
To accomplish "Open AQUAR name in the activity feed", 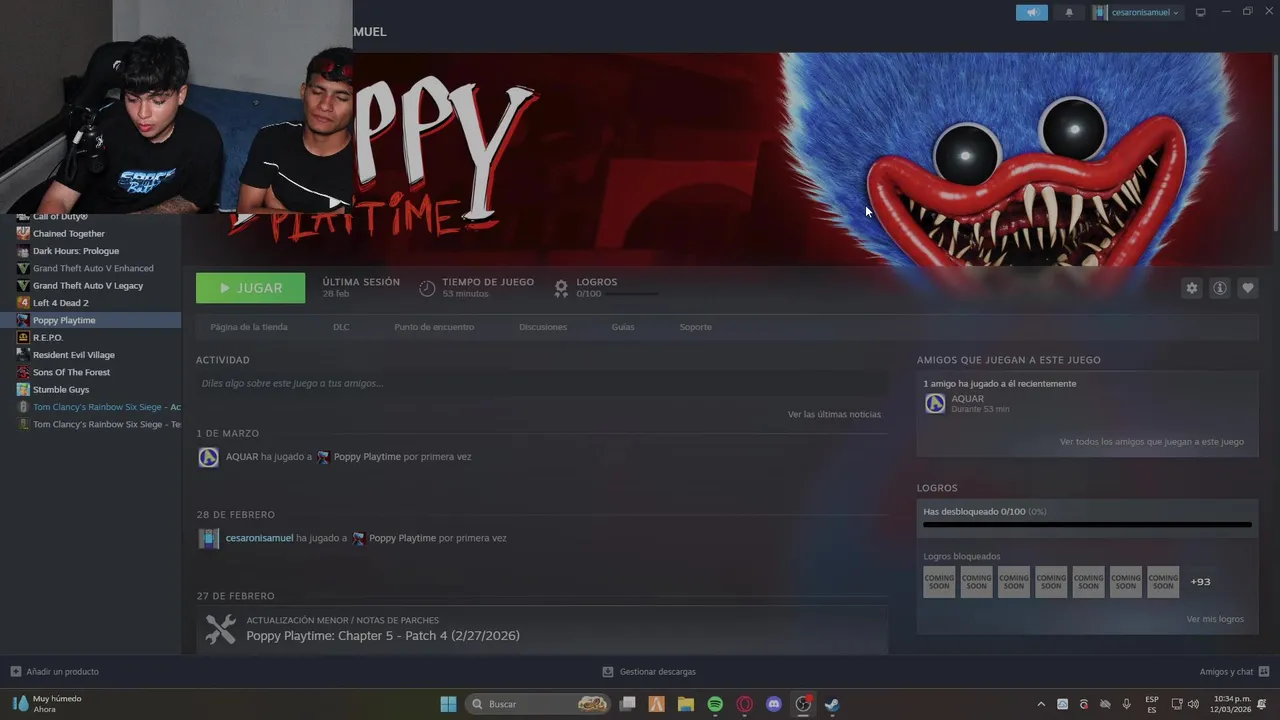I will point(242,457).
